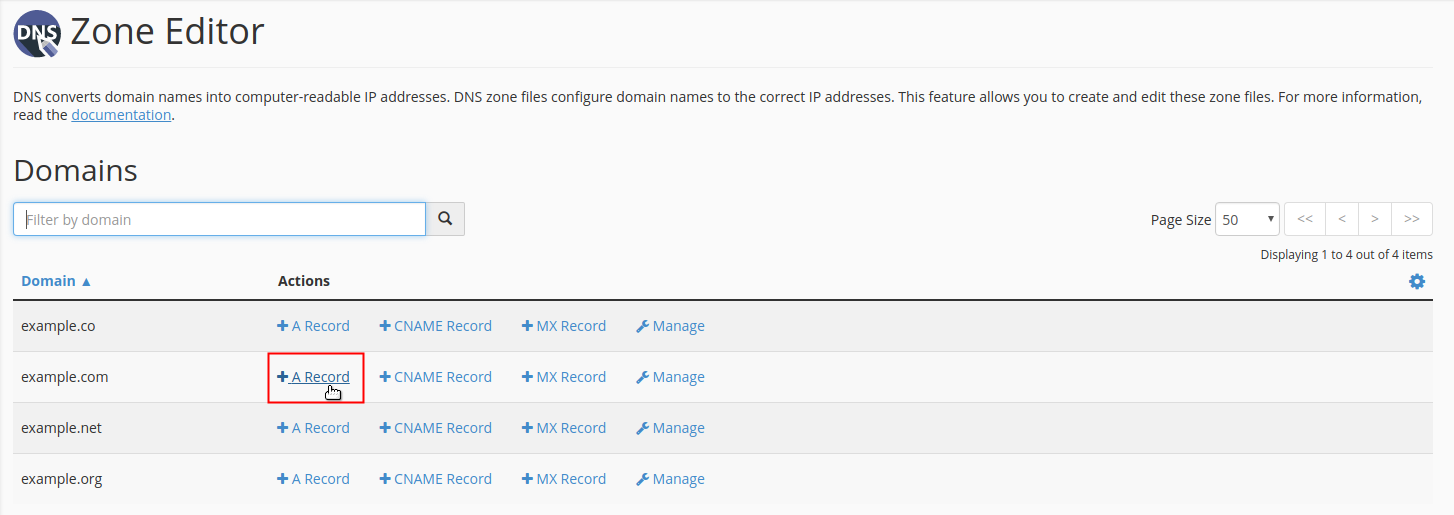Open the documentation link
The width and height of the screenshot is (1454, 515).
(121, 115)
